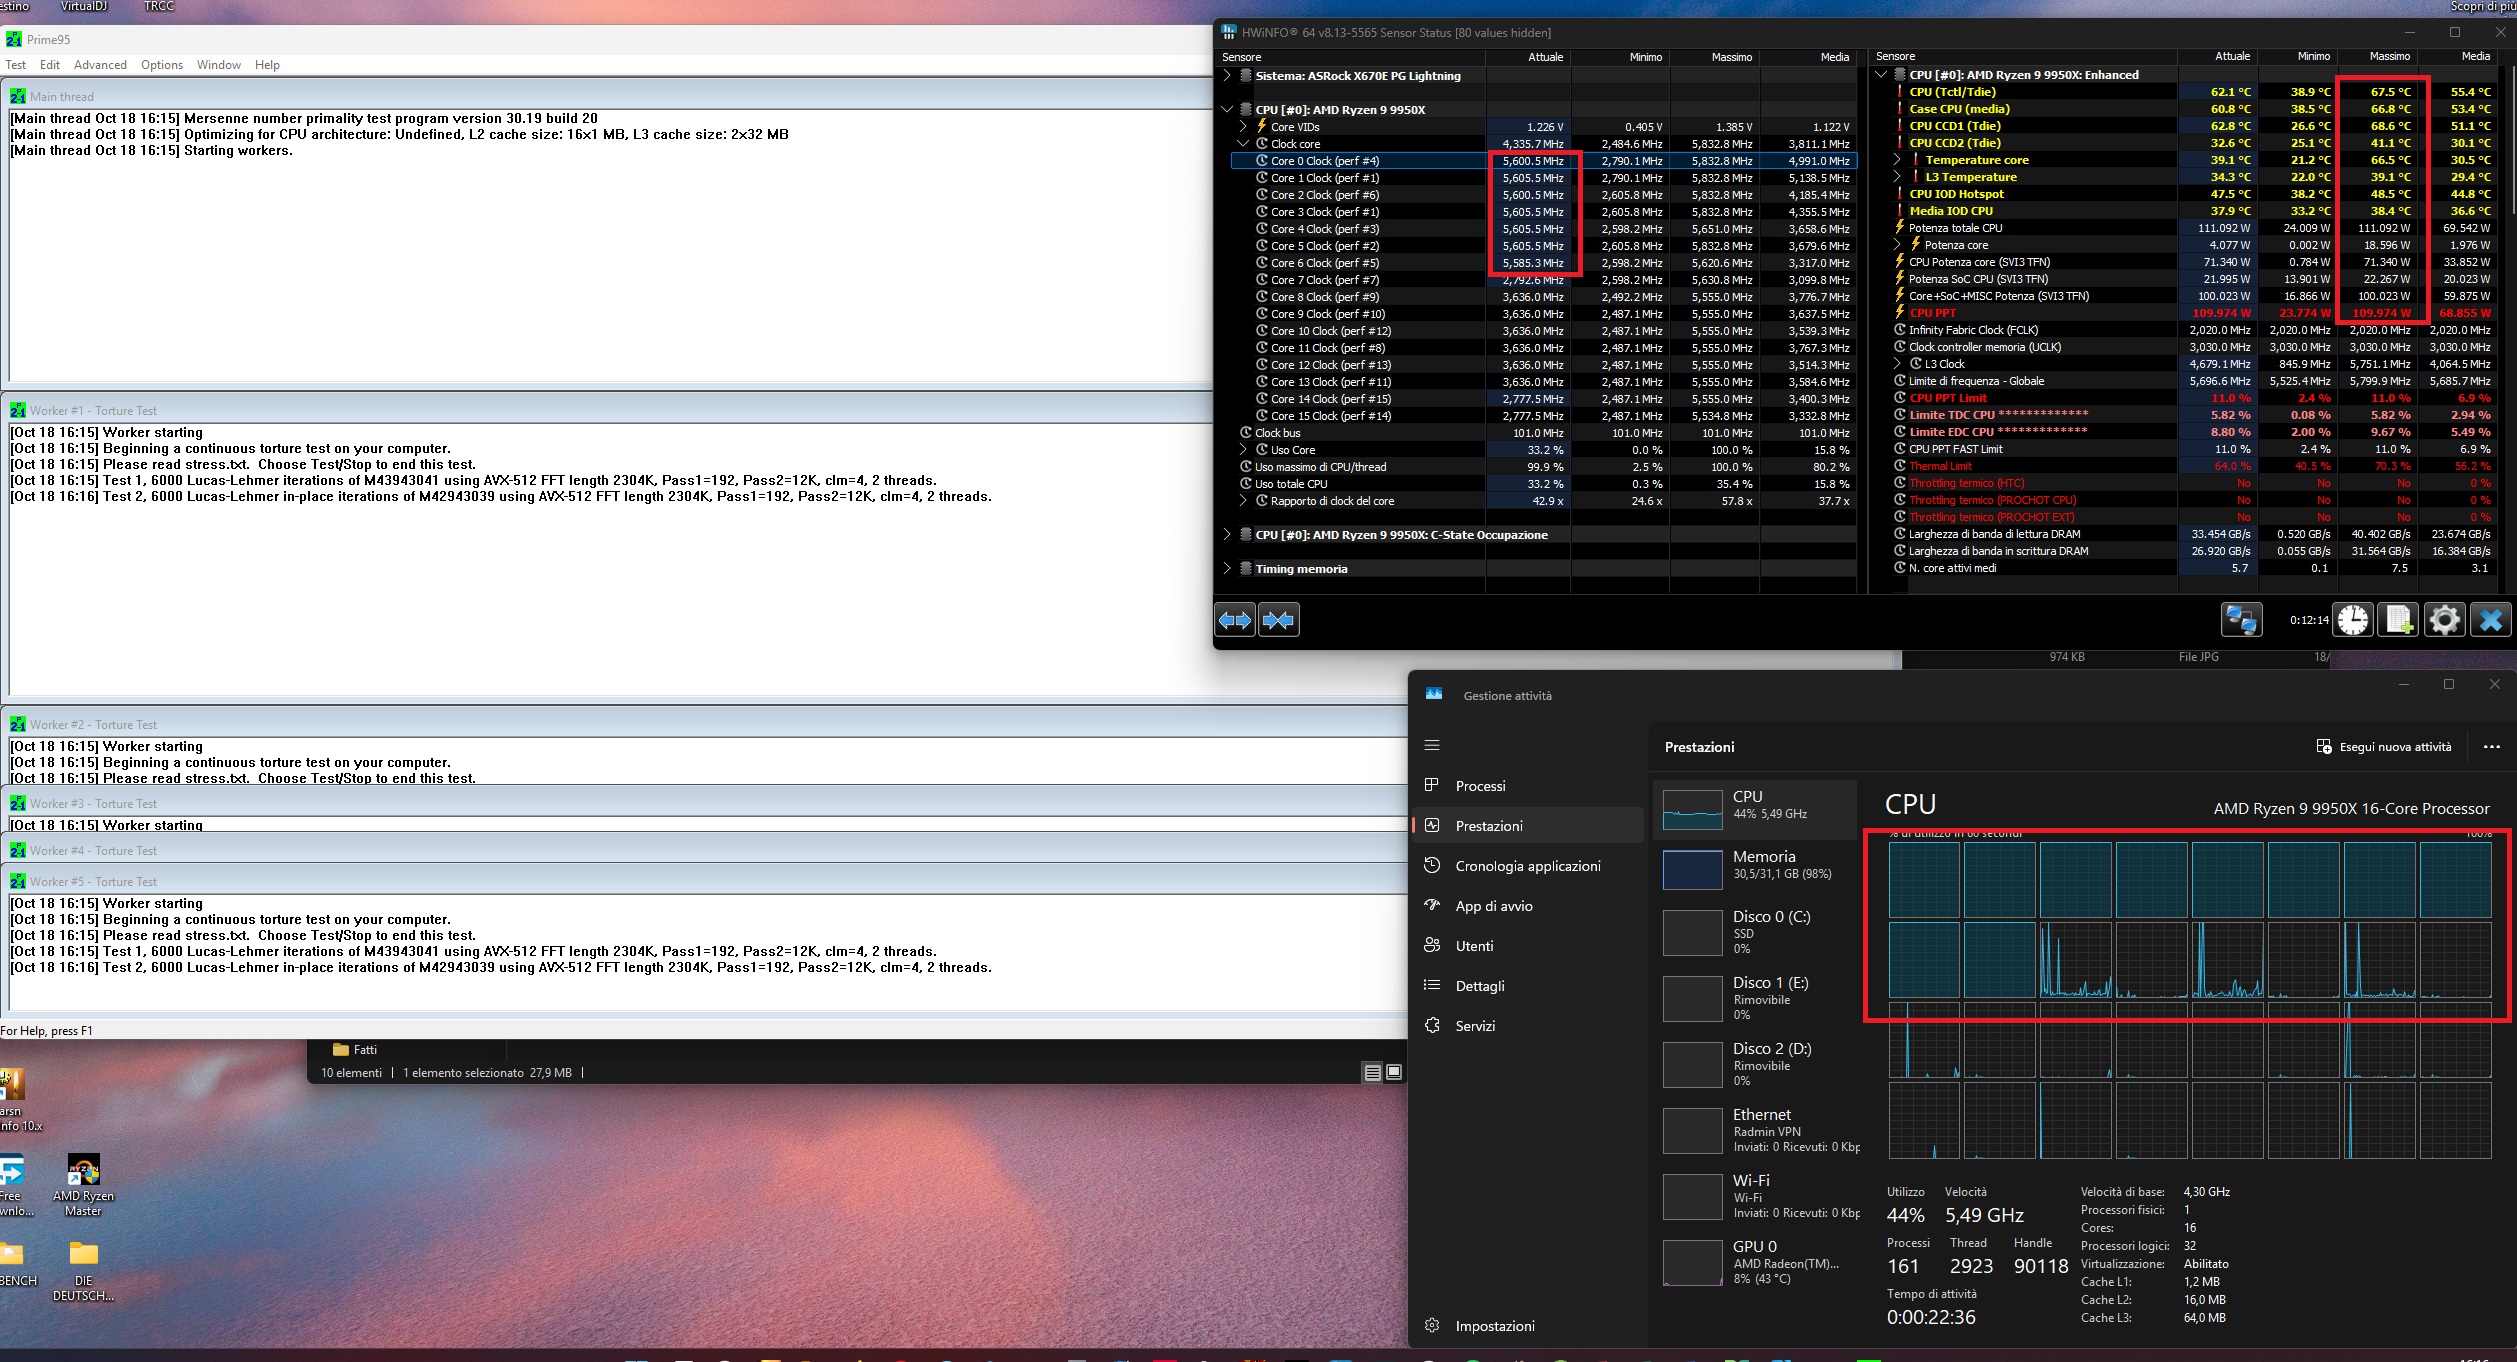This screenshot has height=1362, width=2517.
Task: Open Prime95 Test menu
Action: click(16, 65)
